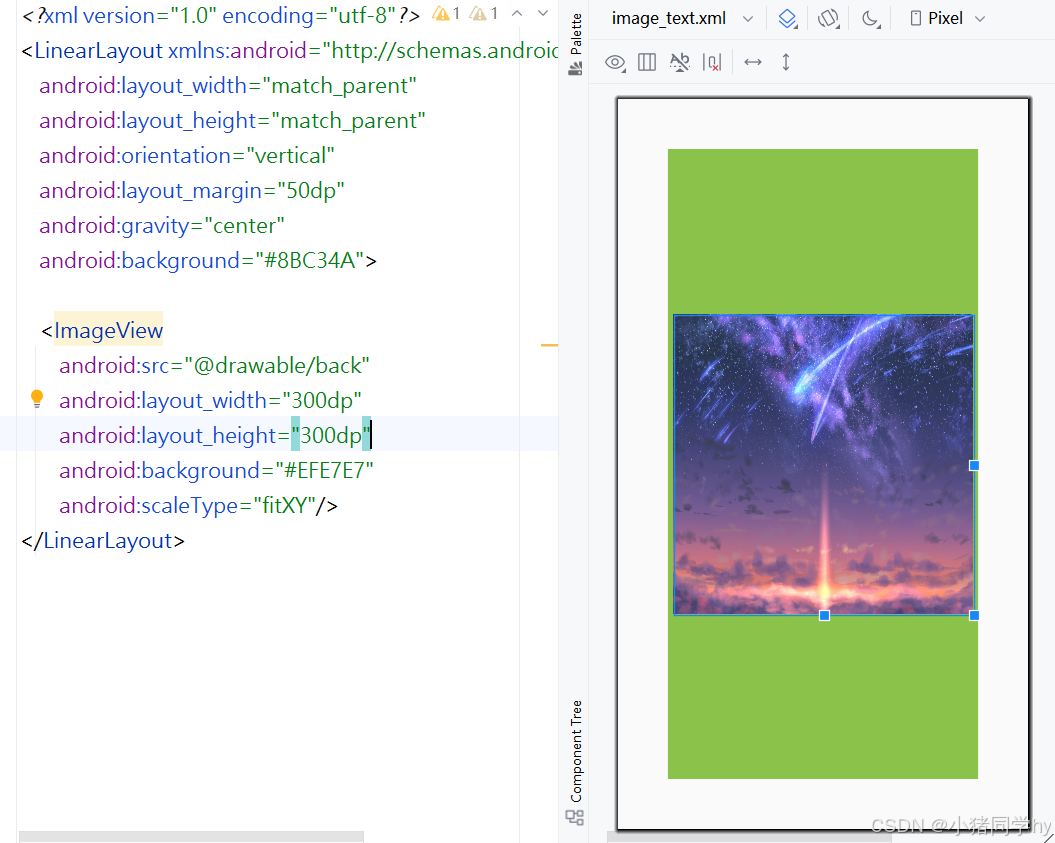
Task: Open the orientation for preview menu
Action: point(828,19)
